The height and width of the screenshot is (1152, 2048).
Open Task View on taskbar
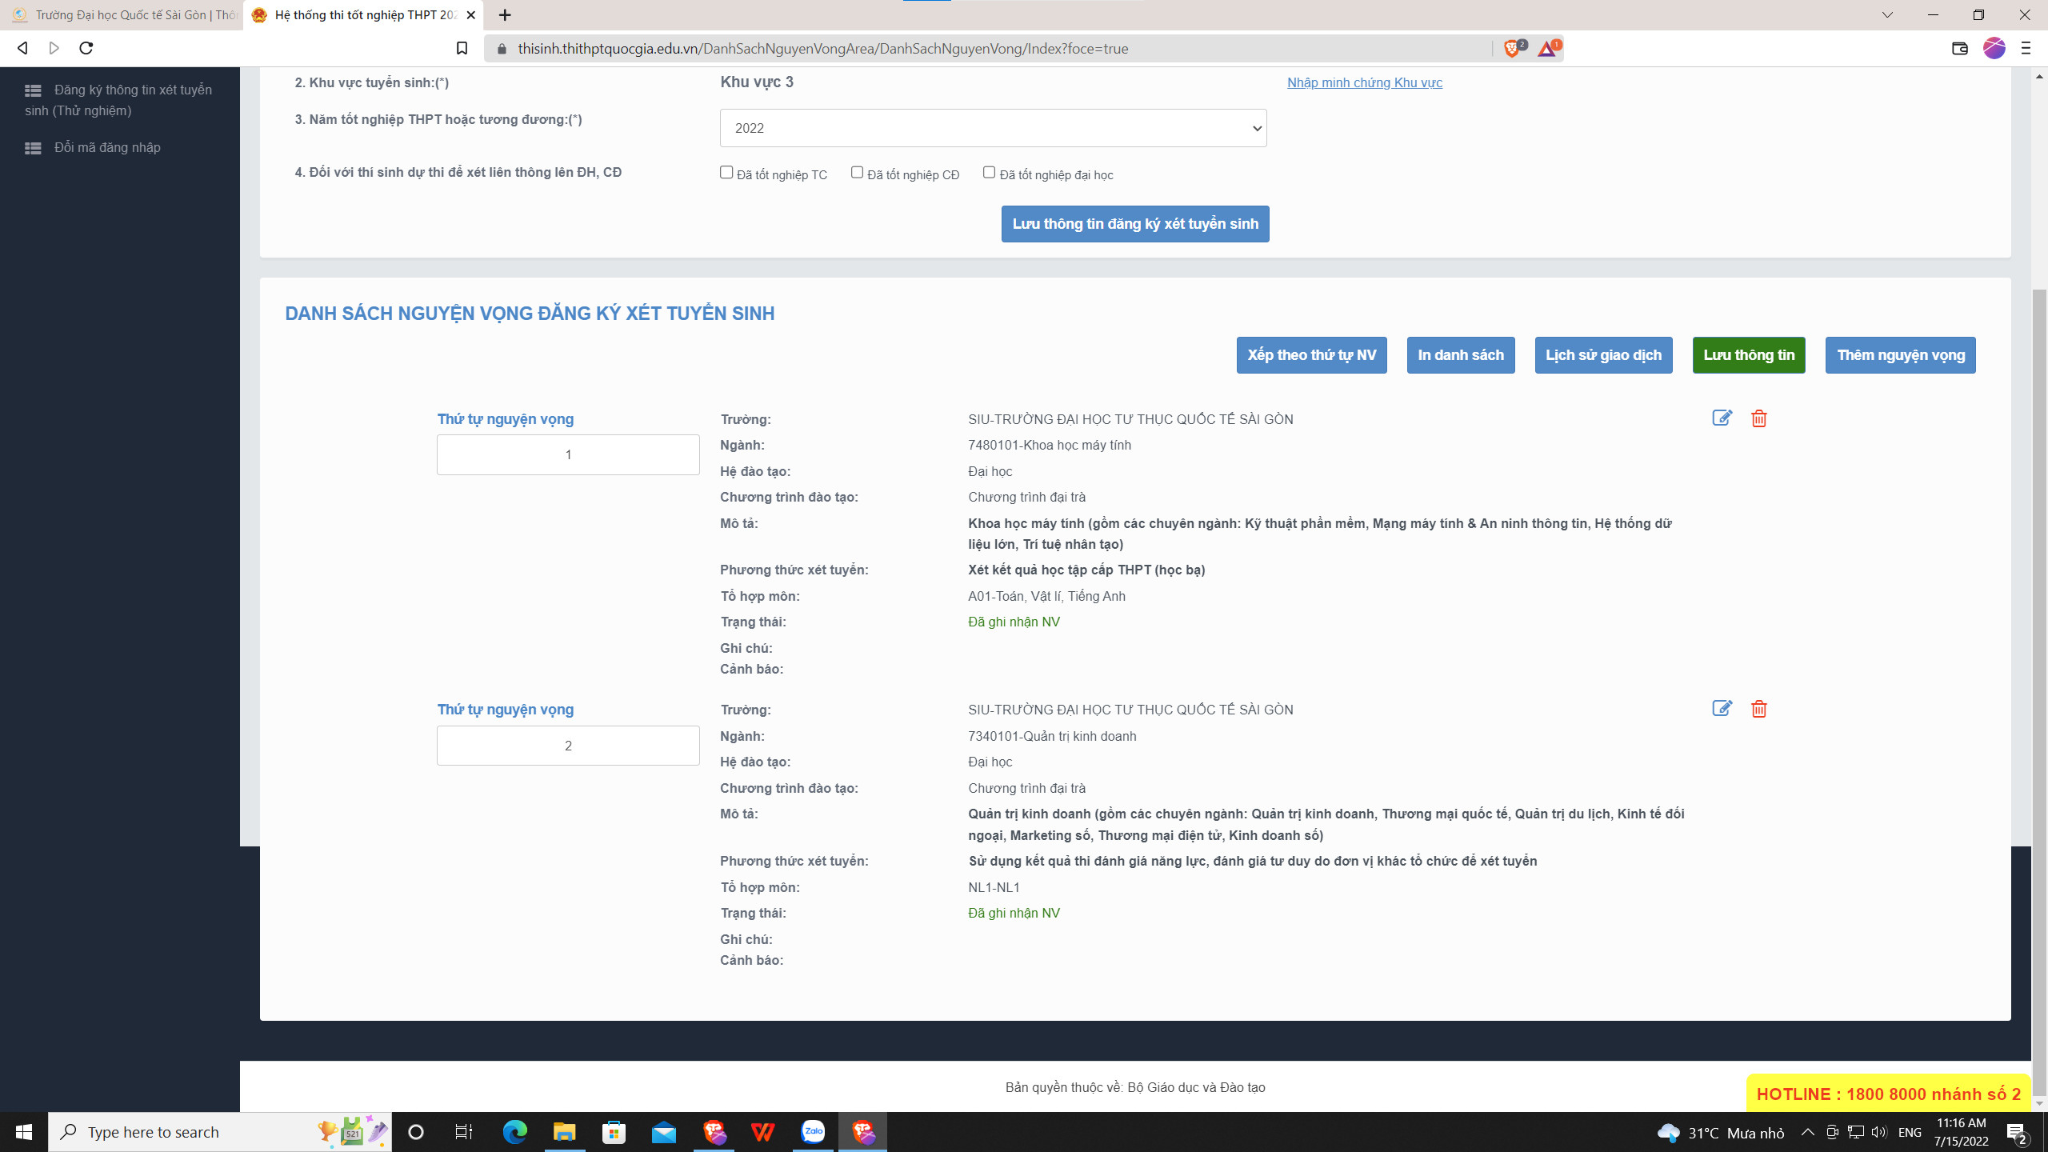[464, 1132]
